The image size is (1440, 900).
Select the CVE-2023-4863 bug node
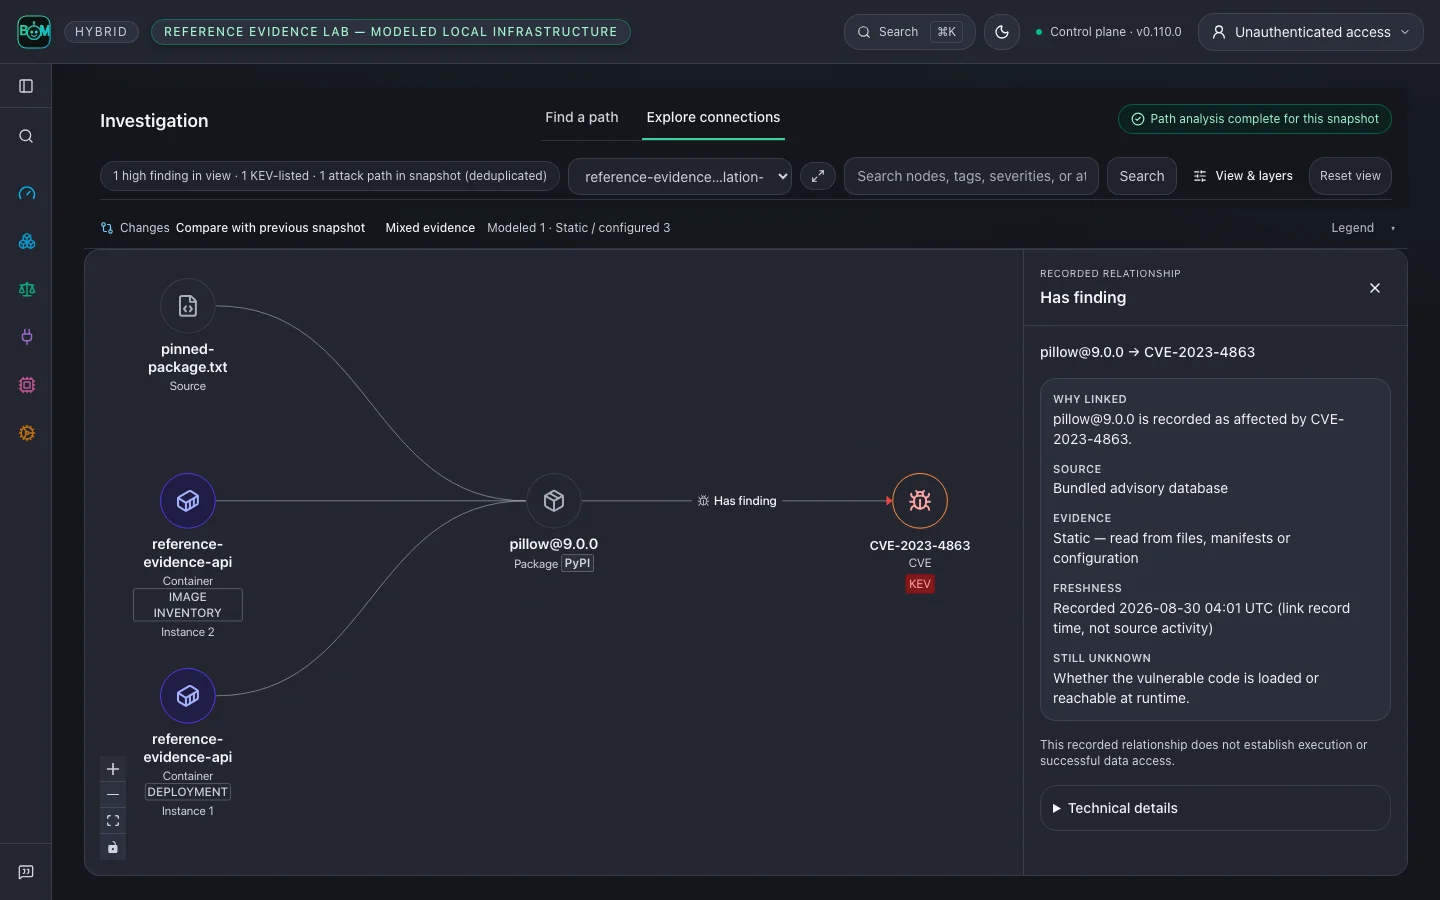point(920,501)
